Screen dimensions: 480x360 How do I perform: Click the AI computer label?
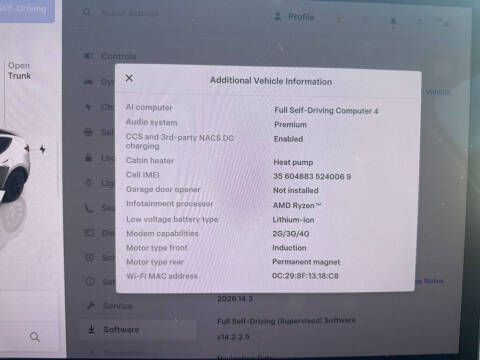tap(149, 107)
